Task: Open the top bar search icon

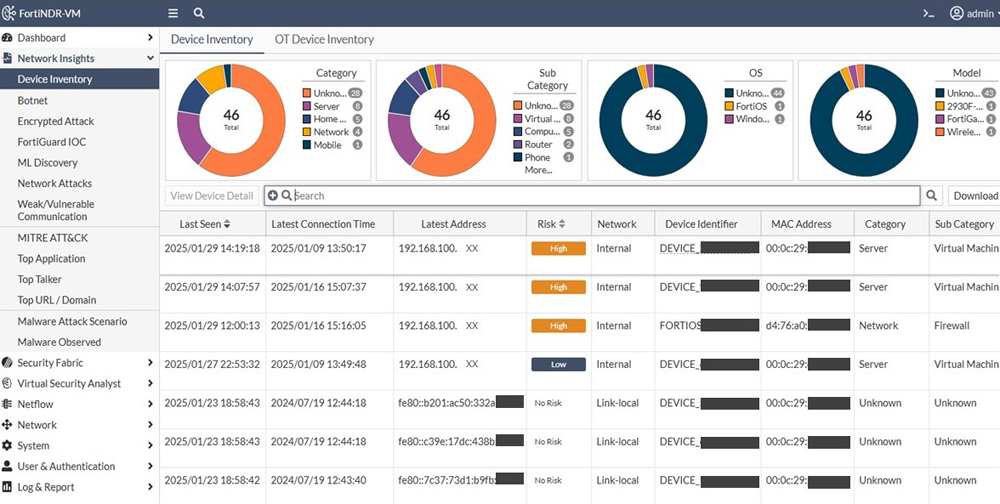Action: (199, 13)
